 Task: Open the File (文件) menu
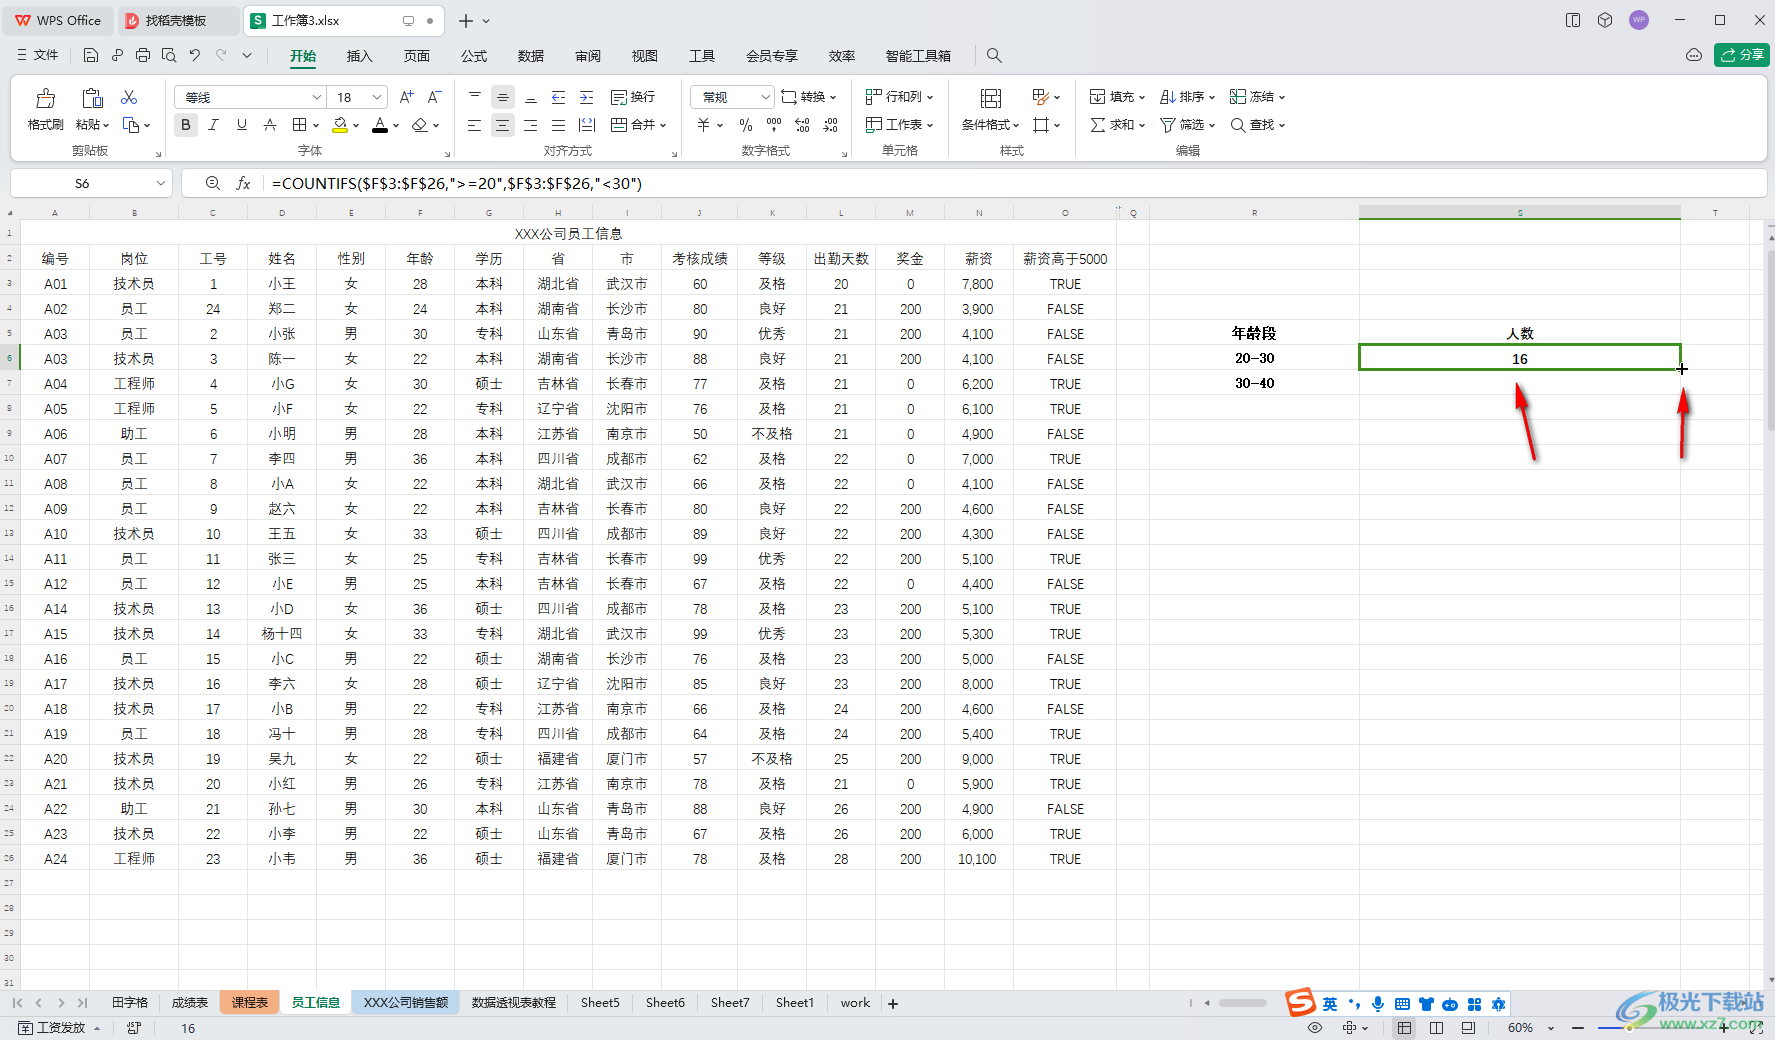click(x=38, y=55)
